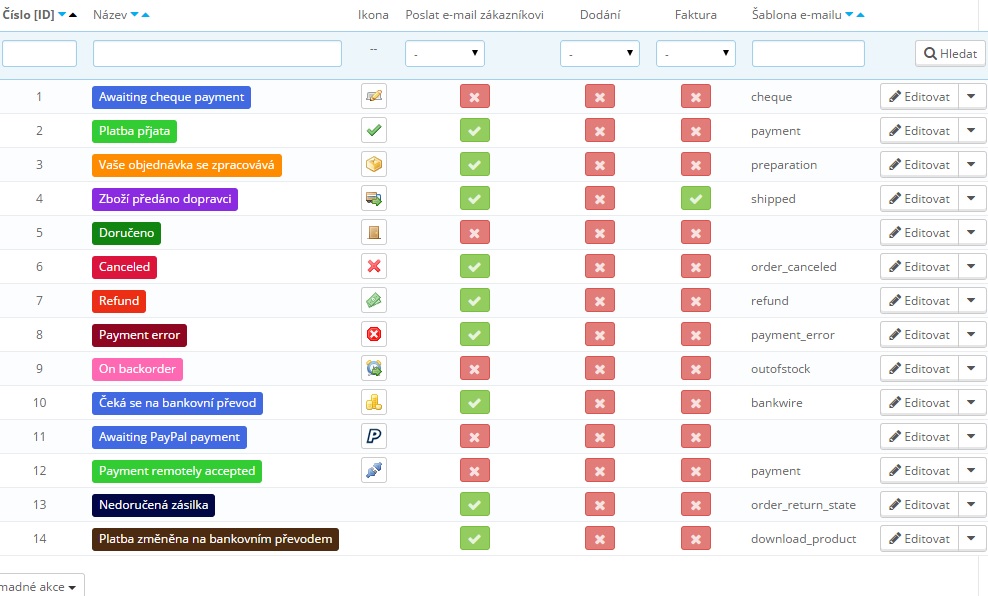Click the orange Vaše objednávka se zpracovává label
988x596 pixels.
(187, 165)
